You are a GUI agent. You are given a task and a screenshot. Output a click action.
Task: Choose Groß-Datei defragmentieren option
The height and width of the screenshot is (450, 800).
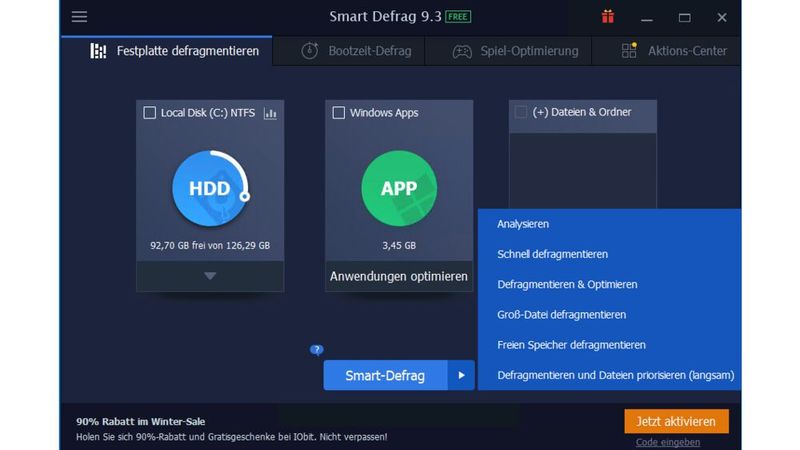click(609, 315)
